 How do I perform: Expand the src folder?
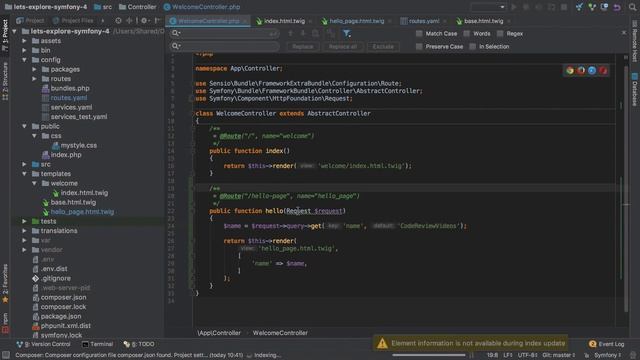click(24, 164)
